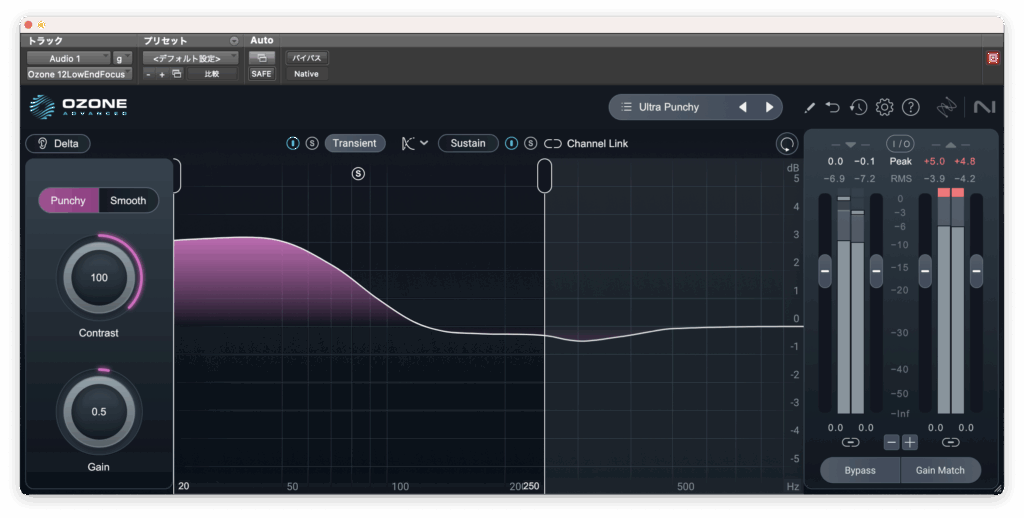This screenshot has height=518, width=1024.
Task: Click the Bypass button in meter panel
Action: (859, 470)
